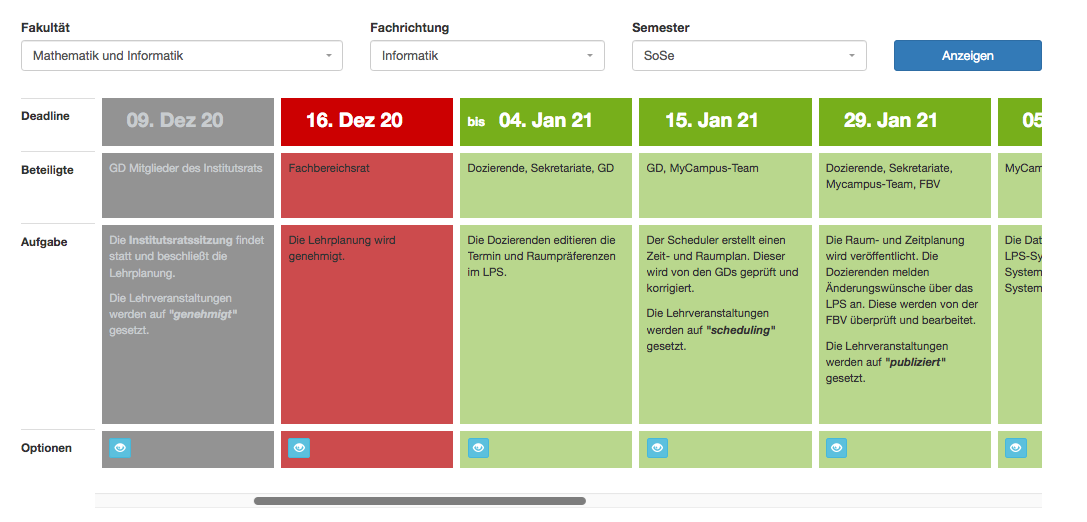Click the eye icon under 09. Dez 20
Screen dimensions: 1087x522
[x=120, y=448]
